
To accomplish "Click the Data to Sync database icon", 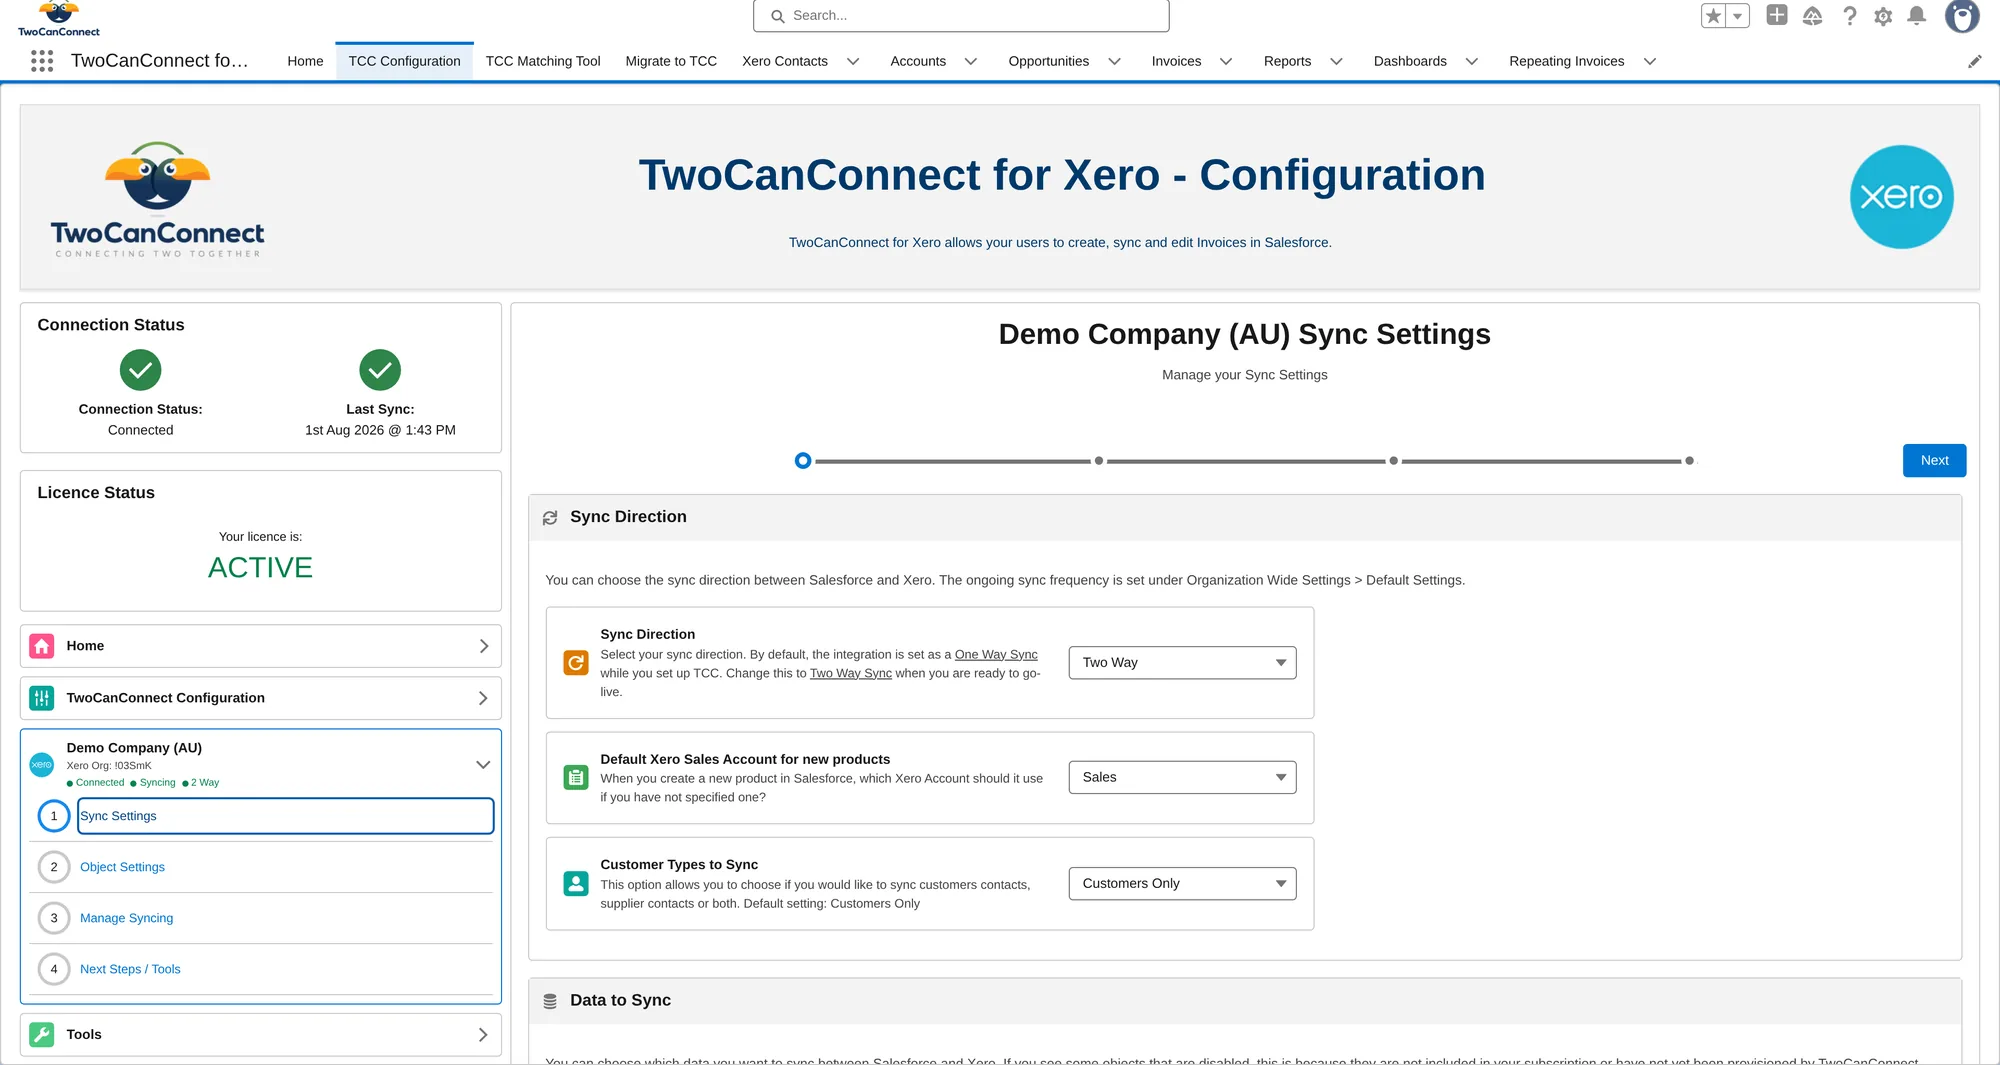I will point(550,1001).
